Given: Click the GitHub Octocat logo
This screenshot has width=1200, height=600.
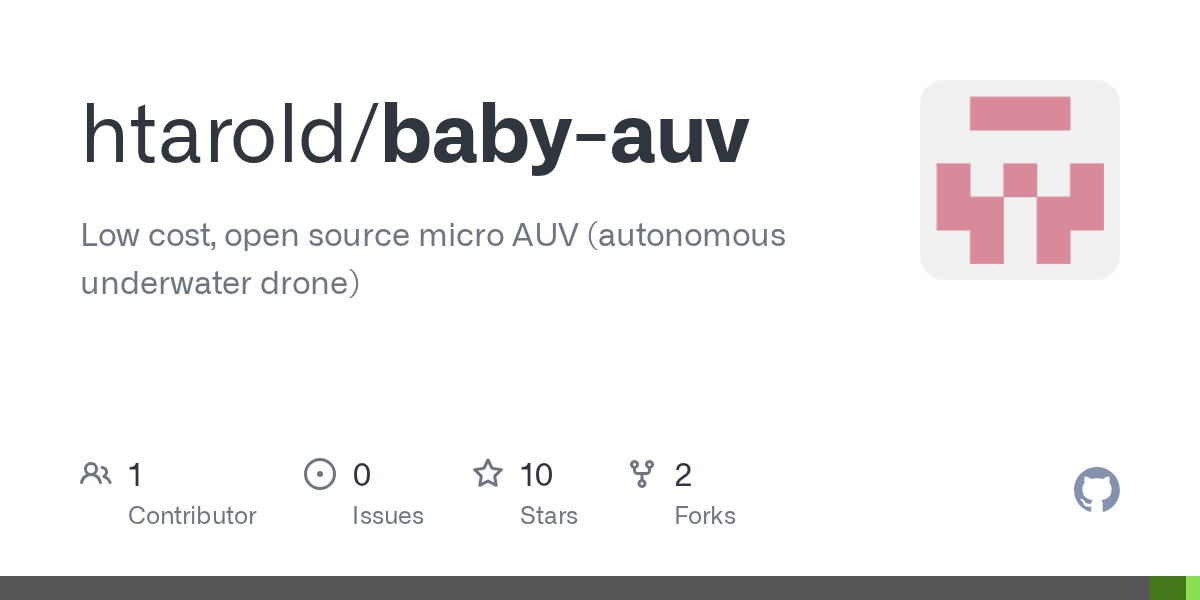Looking at the screenshot, I should [1096, 490].
